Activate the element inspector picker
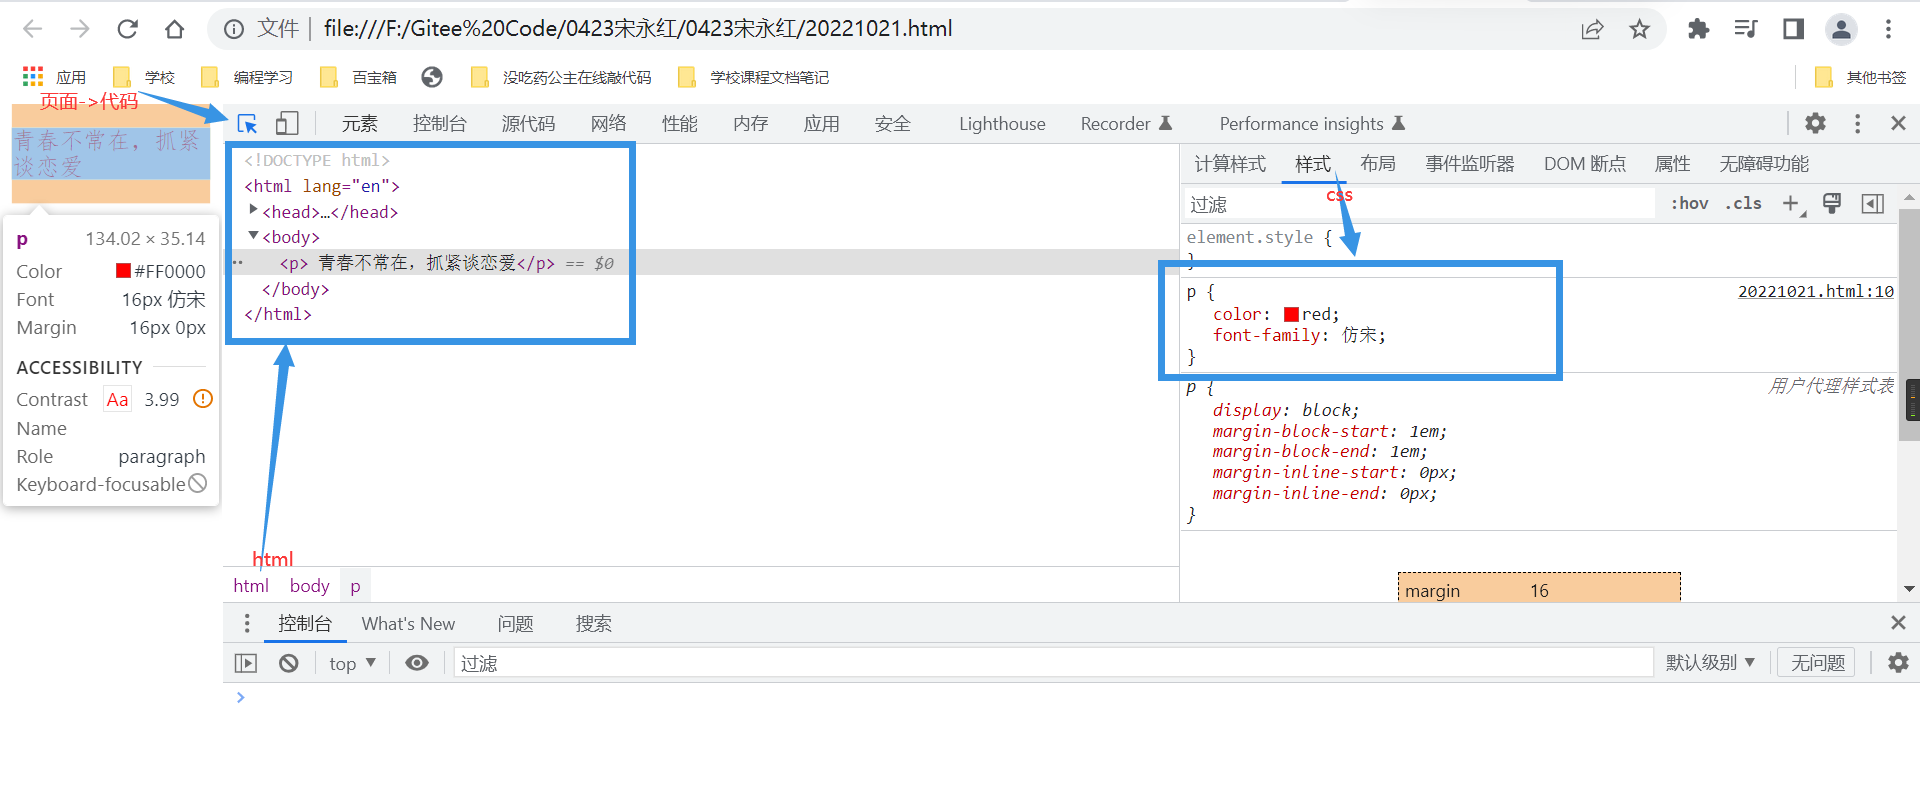 (x=247, y=123)
